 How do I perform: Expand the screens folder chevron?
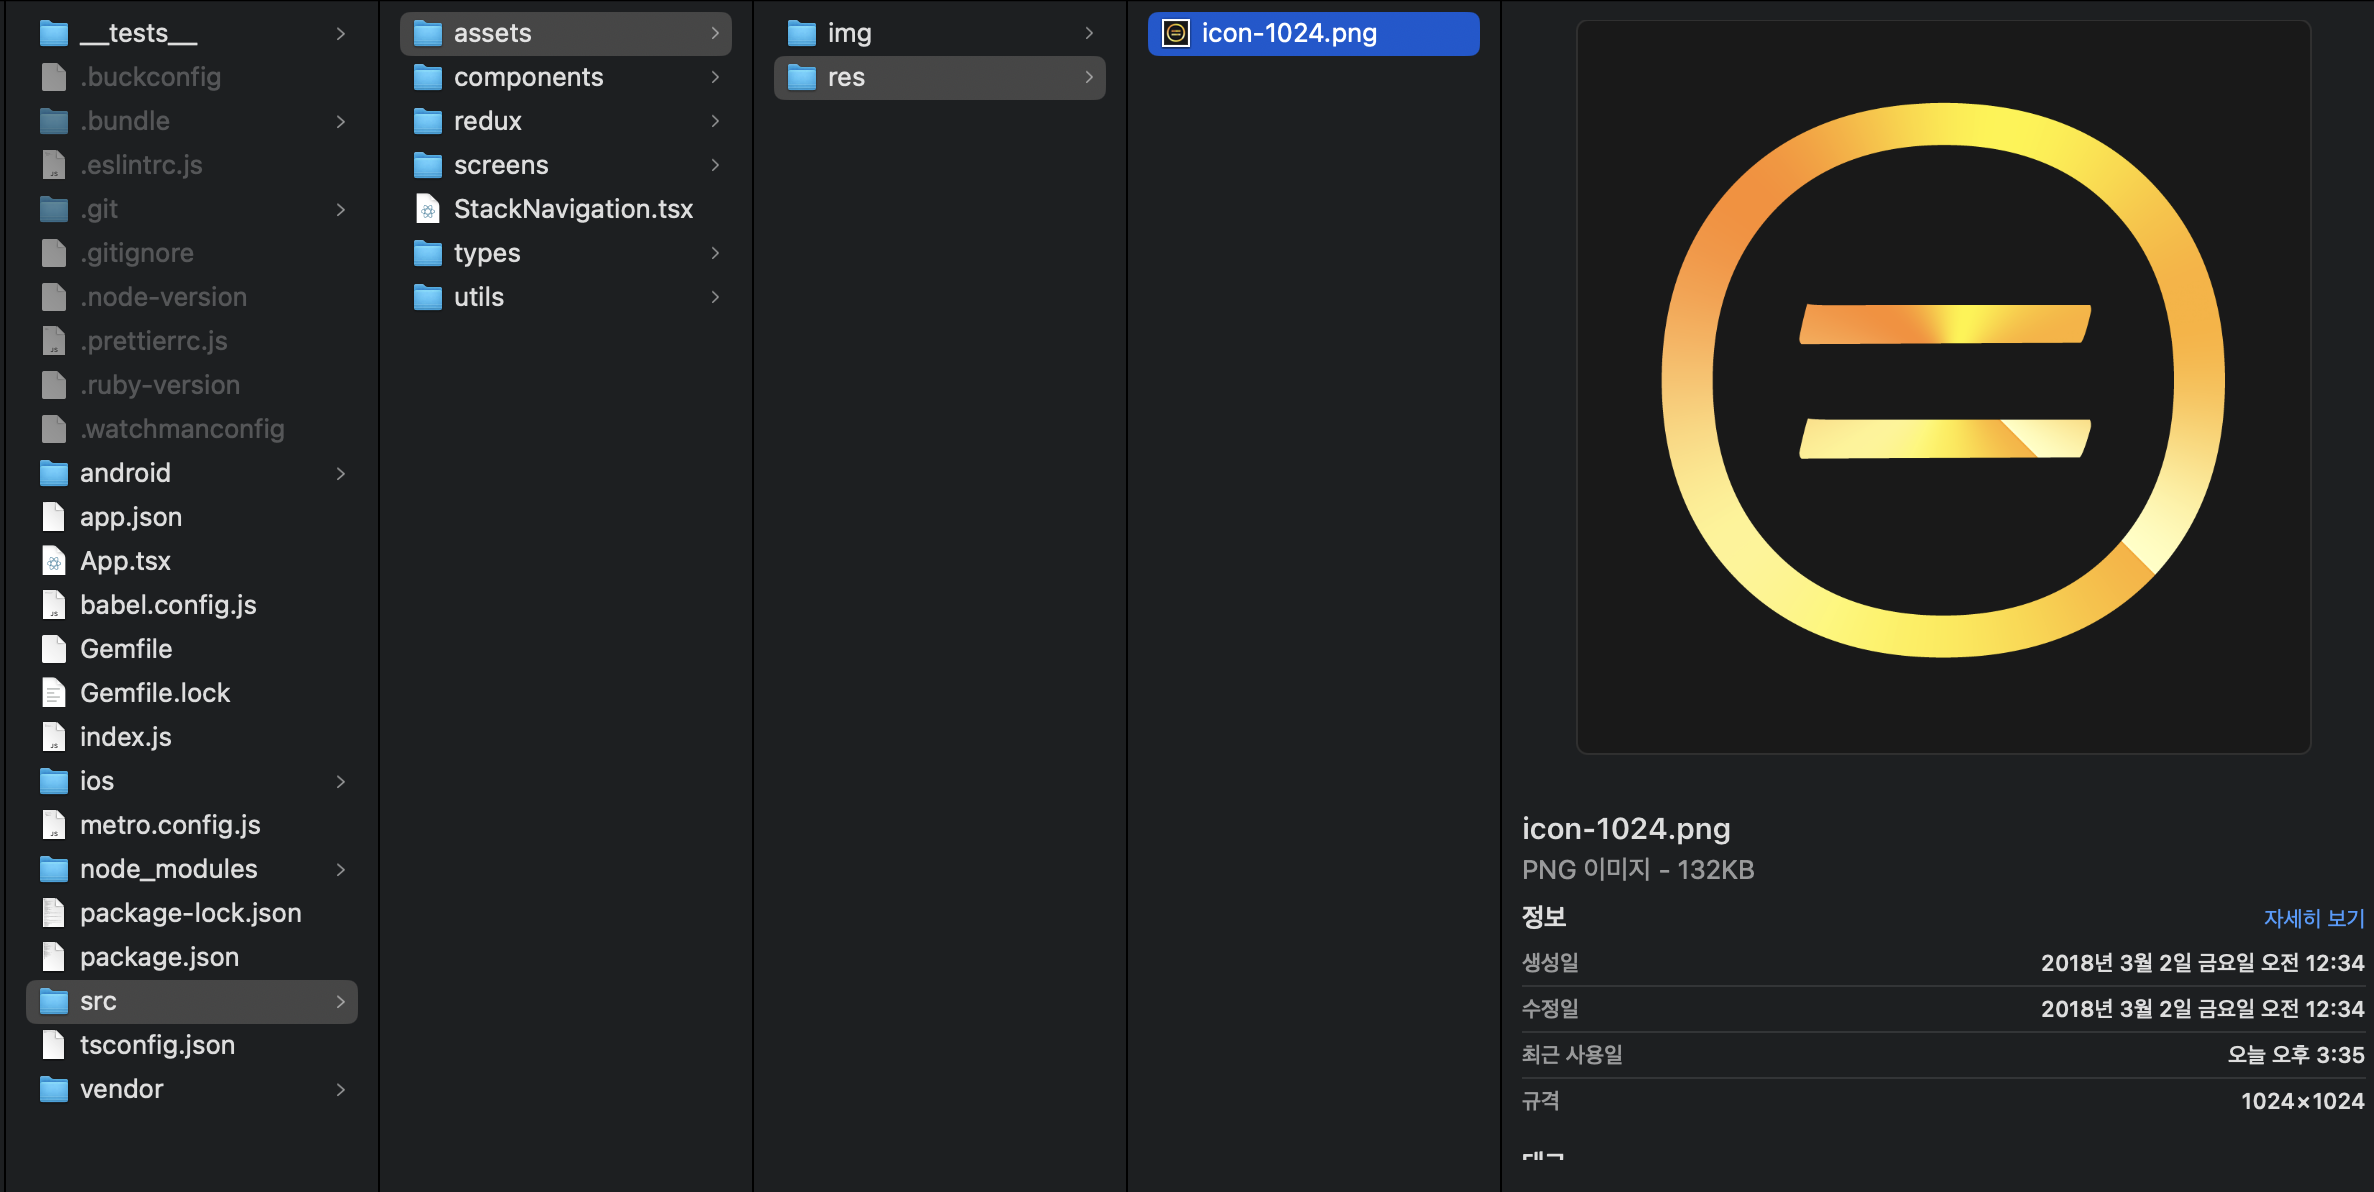point(715,165)
